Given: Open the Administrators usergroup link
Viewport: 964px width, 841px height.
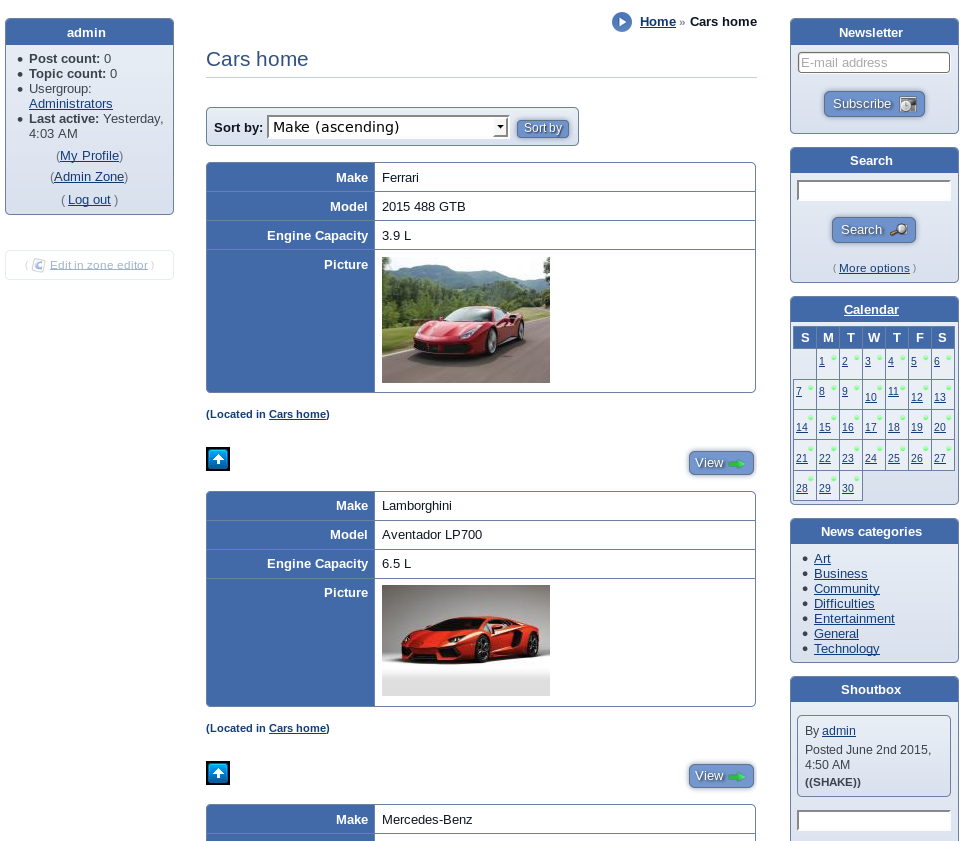Looking at the screenshot, I should coord(71,104).
